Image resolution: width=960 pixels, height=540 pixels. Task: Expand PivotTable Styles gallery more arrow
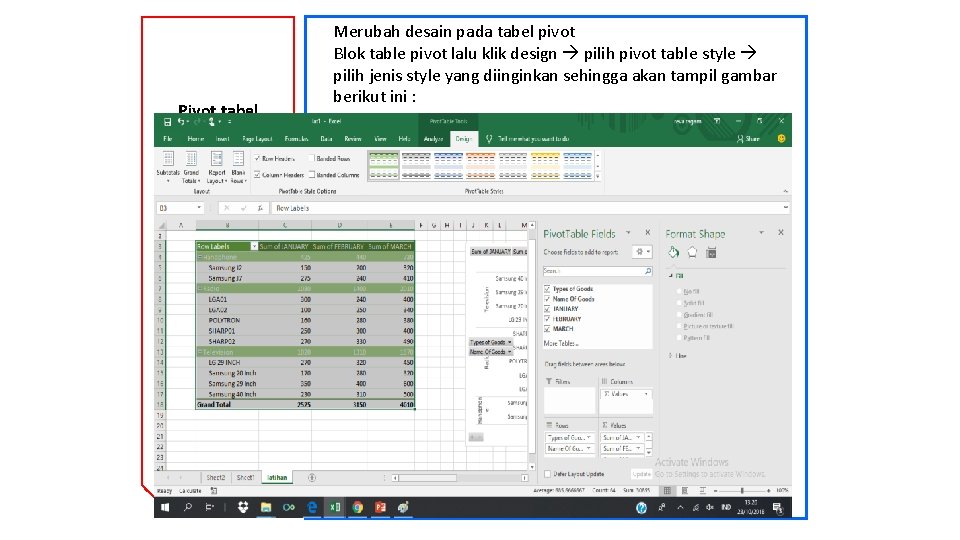click(598, 177)
